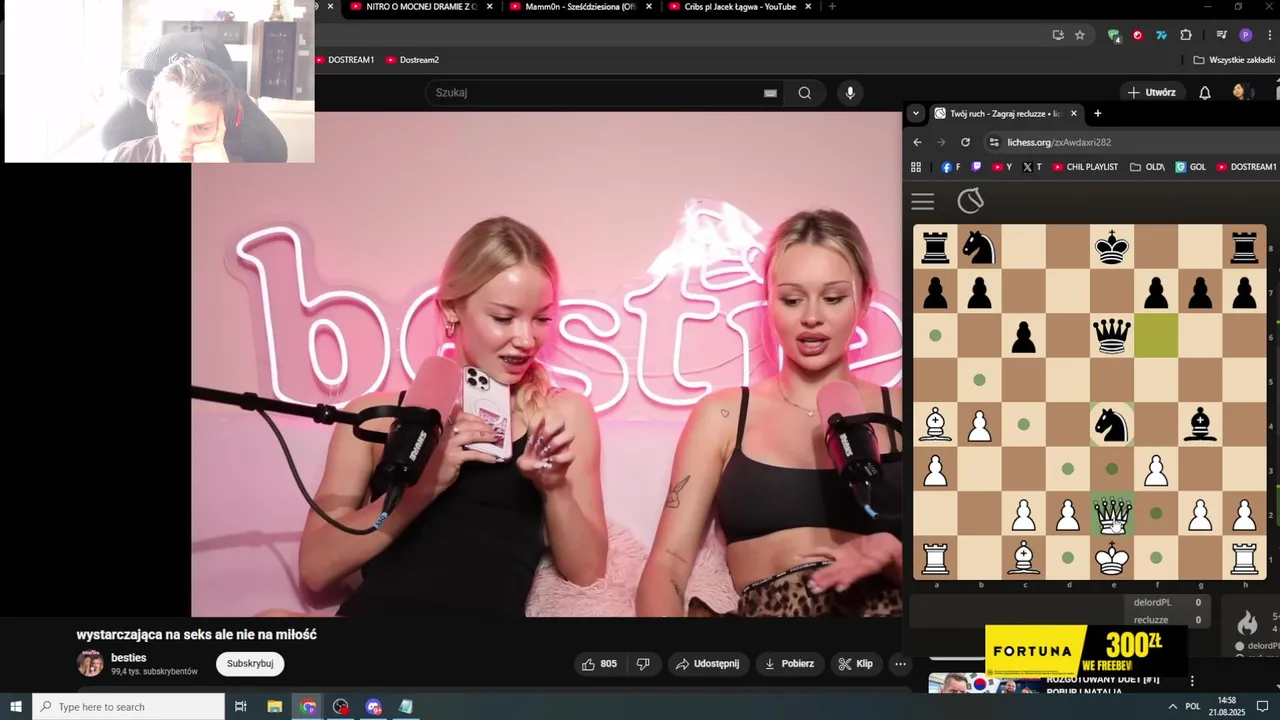Open site info icon beside lichess.org address
1280x720 pixels.
click(994, 142)
